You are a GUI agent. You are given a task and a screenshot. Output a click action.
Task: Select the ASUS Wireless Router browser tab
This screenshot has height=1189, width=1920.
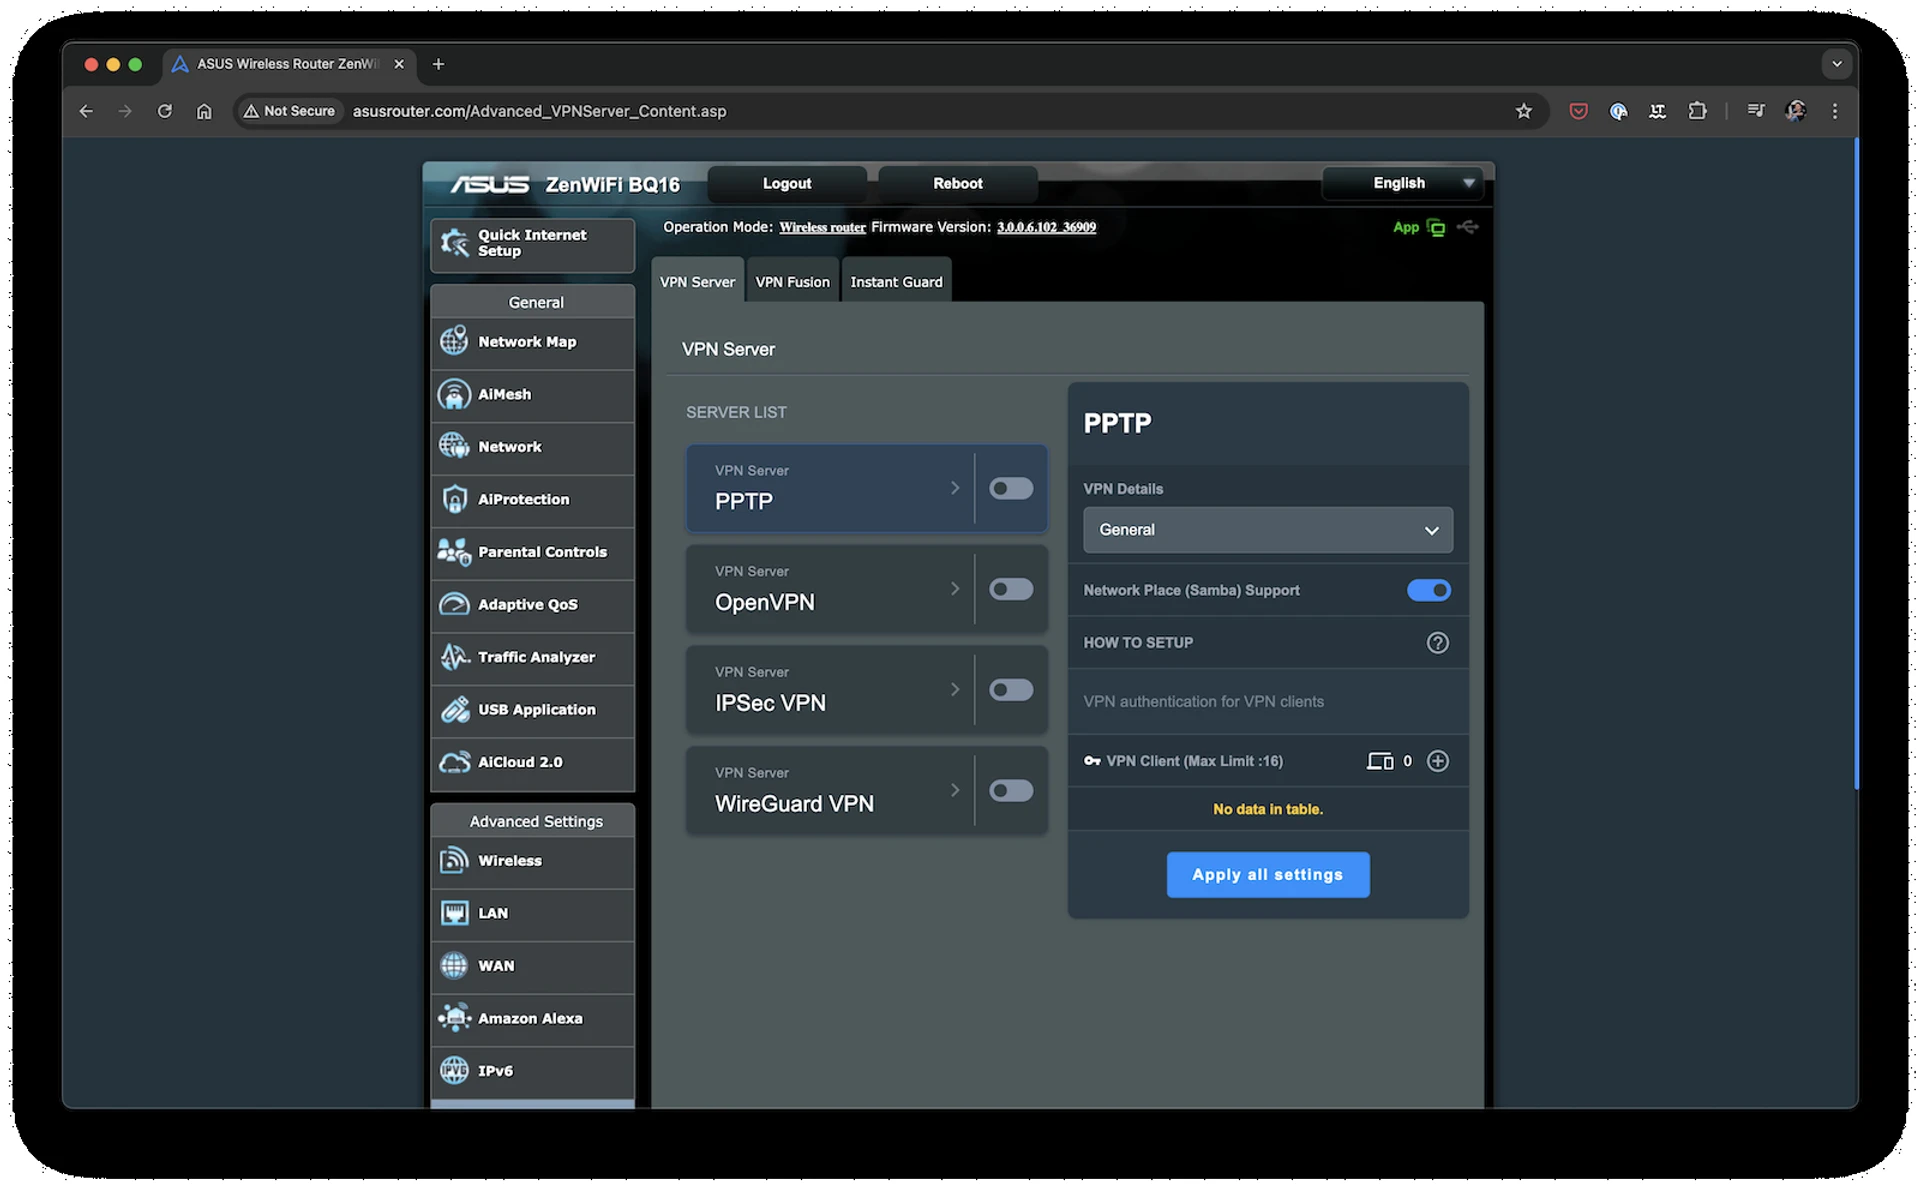(288, 64)
